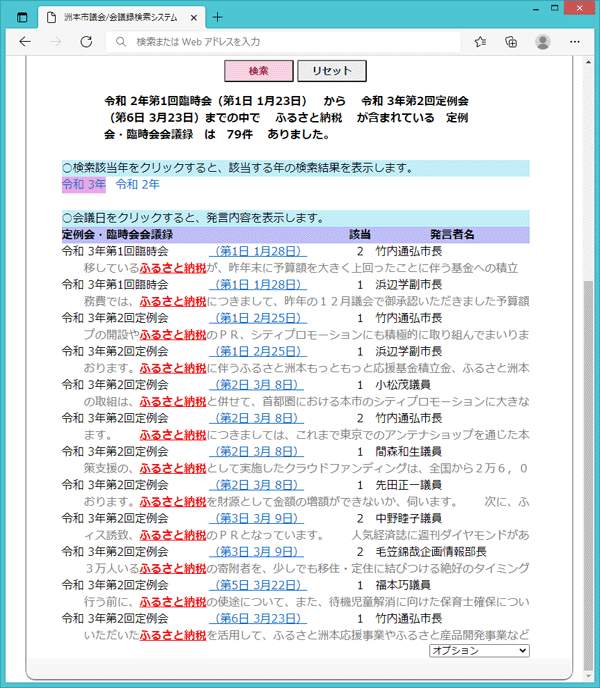Select the 洲本市議会/会議録検索システム tab
Screen dimensions: 600x688
[x=121, y=18]
